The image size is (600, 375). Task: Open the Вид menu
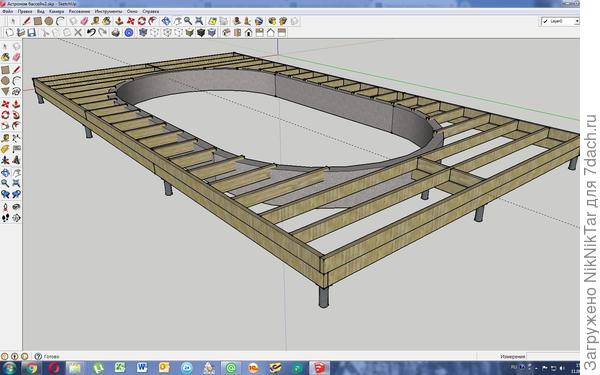pos(41,11)
